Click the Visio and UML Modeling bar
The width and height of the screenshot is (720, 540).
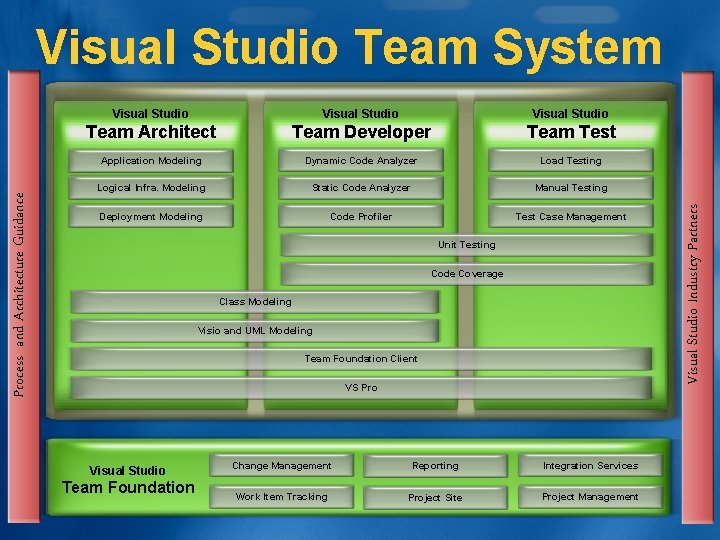(x=255, y=331)
